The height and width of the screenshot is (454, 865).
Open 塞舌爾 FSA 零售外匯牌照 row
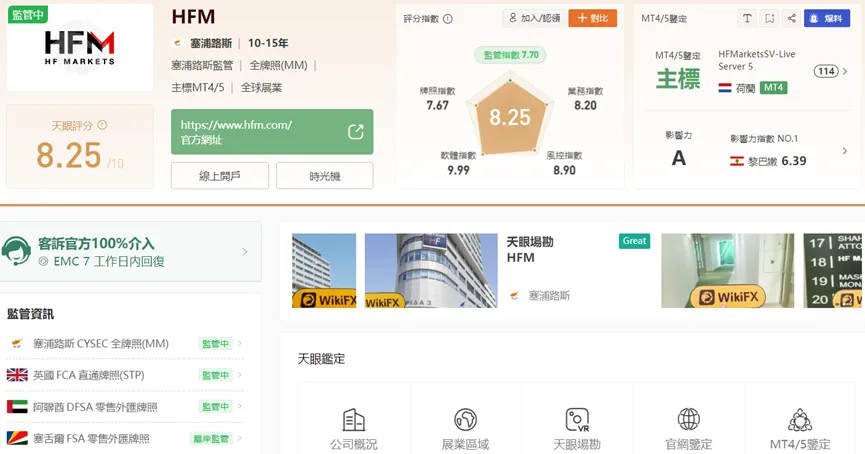125,439
